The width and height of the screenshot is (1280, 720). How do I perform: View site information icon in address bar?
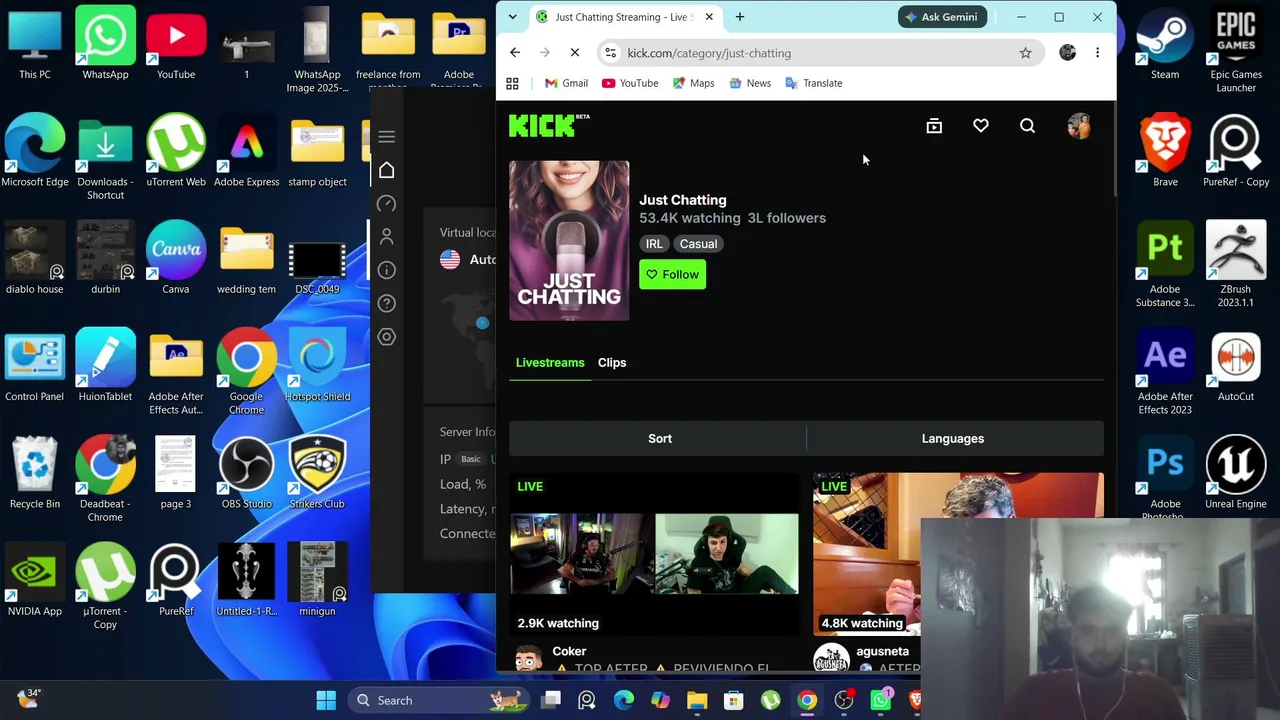(x=611, y=53)
